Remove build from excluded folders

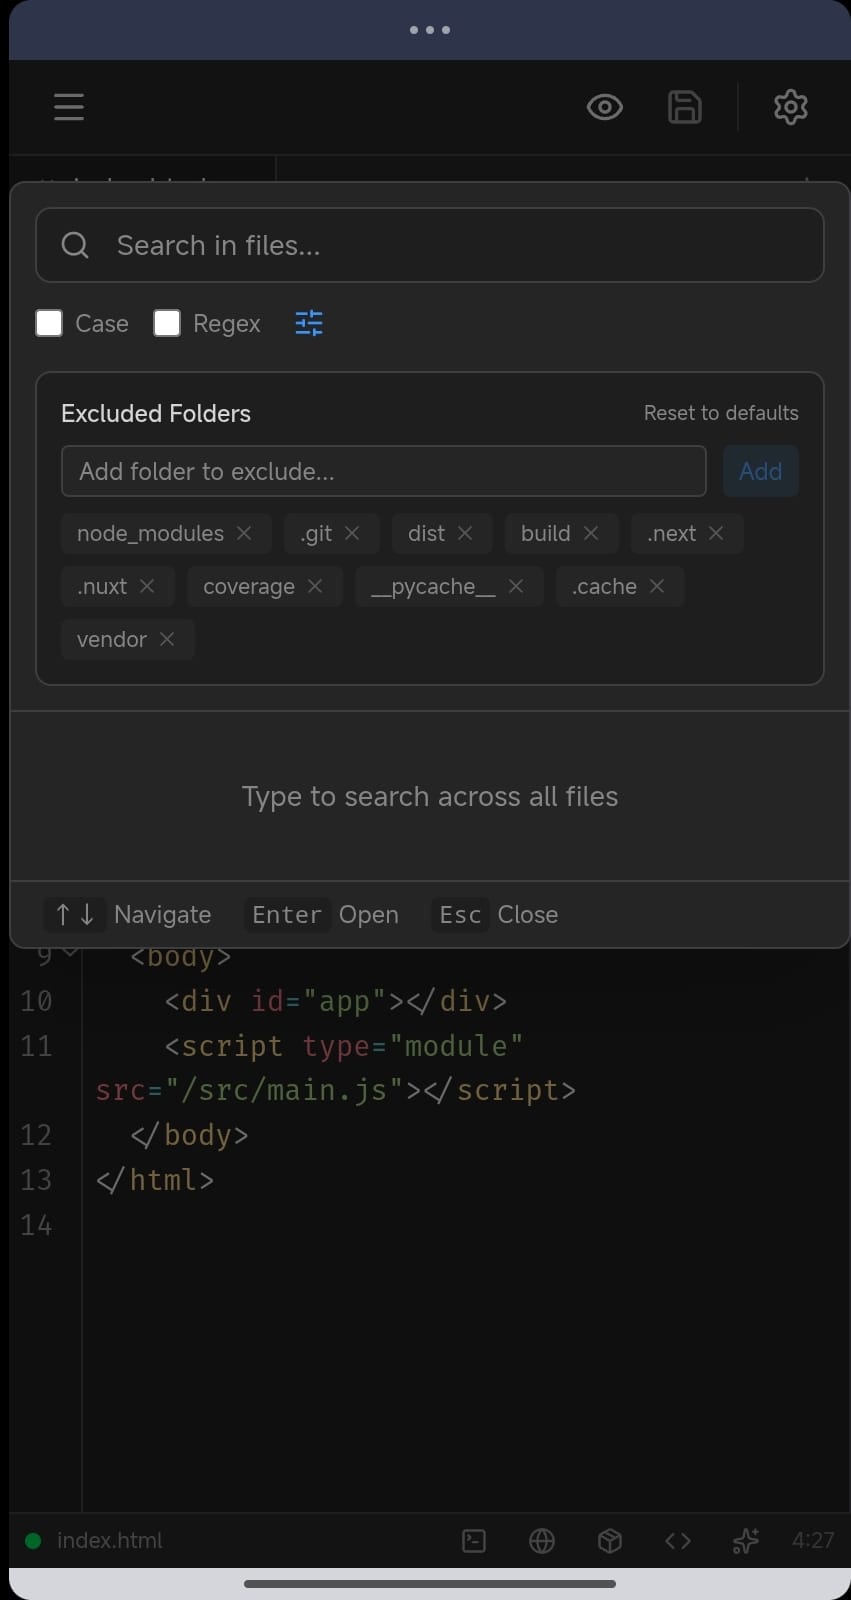coord(591,533)
